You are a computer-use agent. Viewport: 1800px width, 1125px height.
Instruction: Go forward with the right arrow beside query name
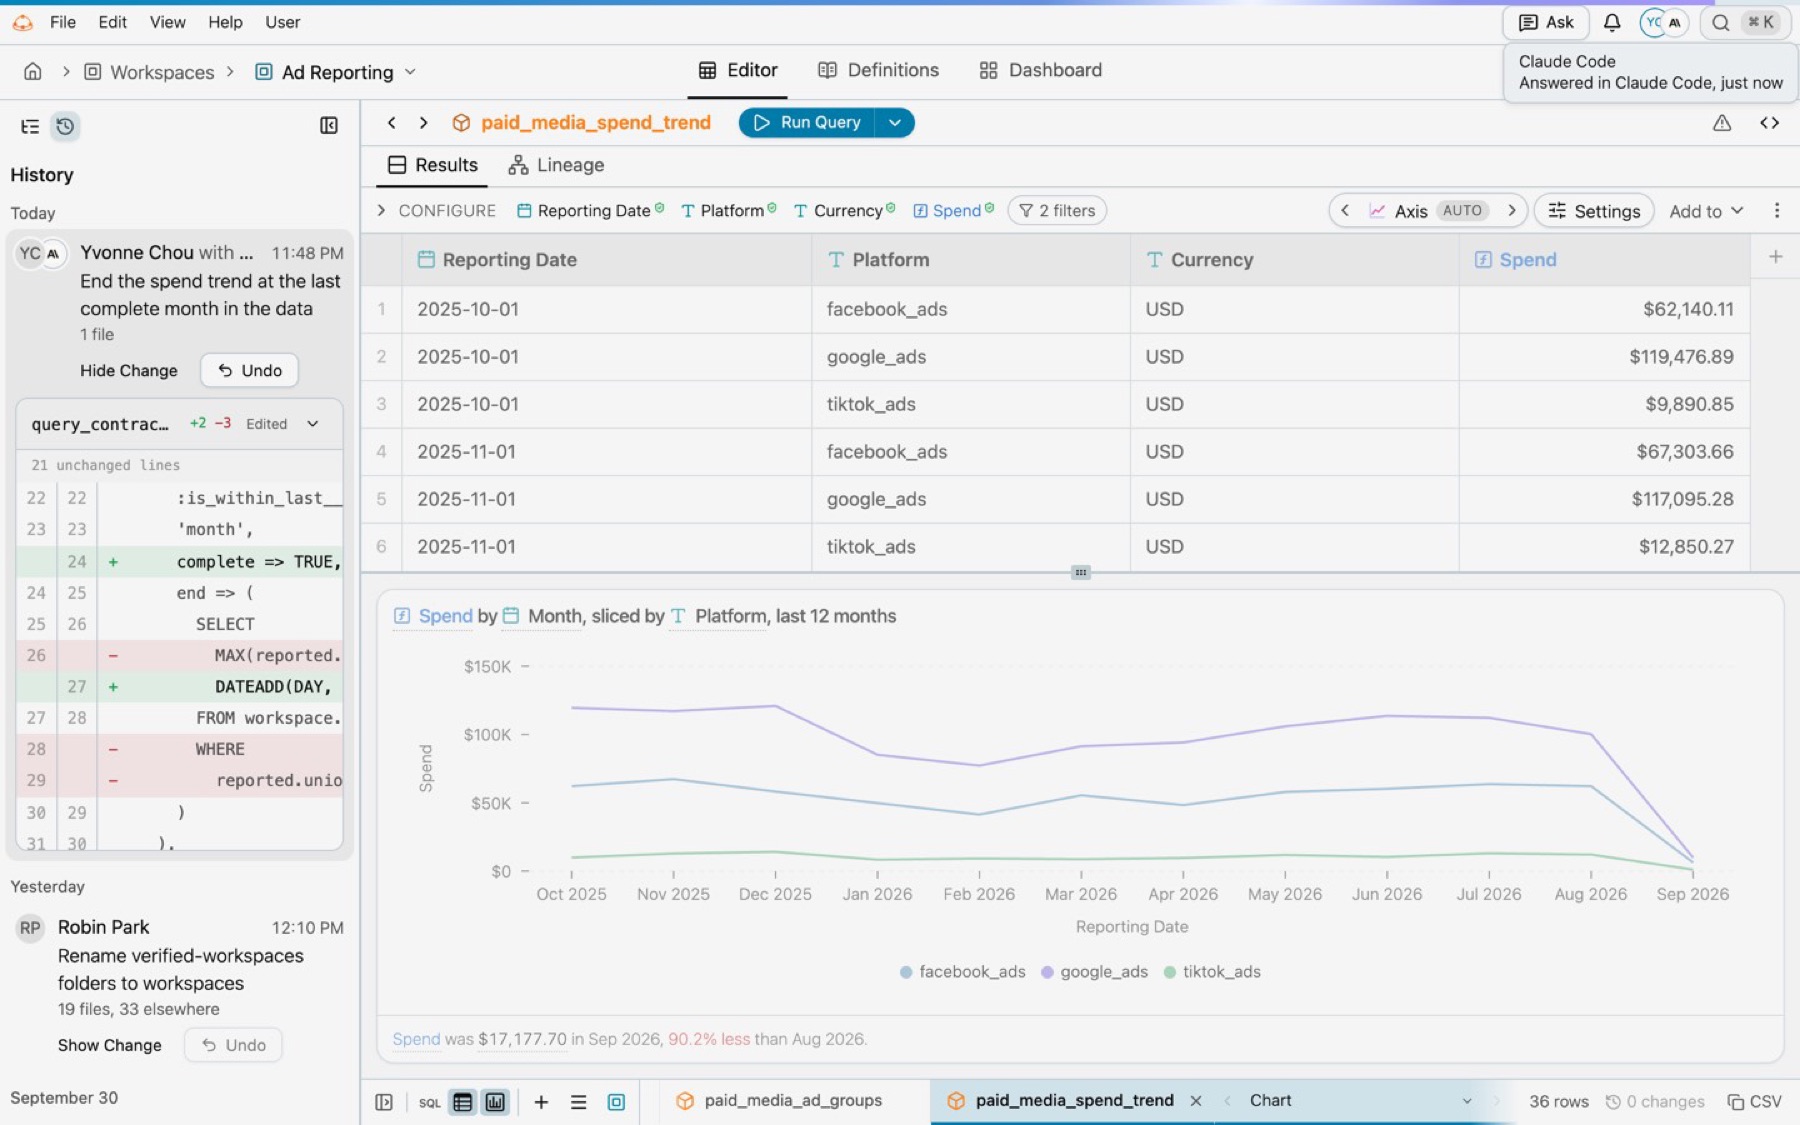(x=424, y=122)
